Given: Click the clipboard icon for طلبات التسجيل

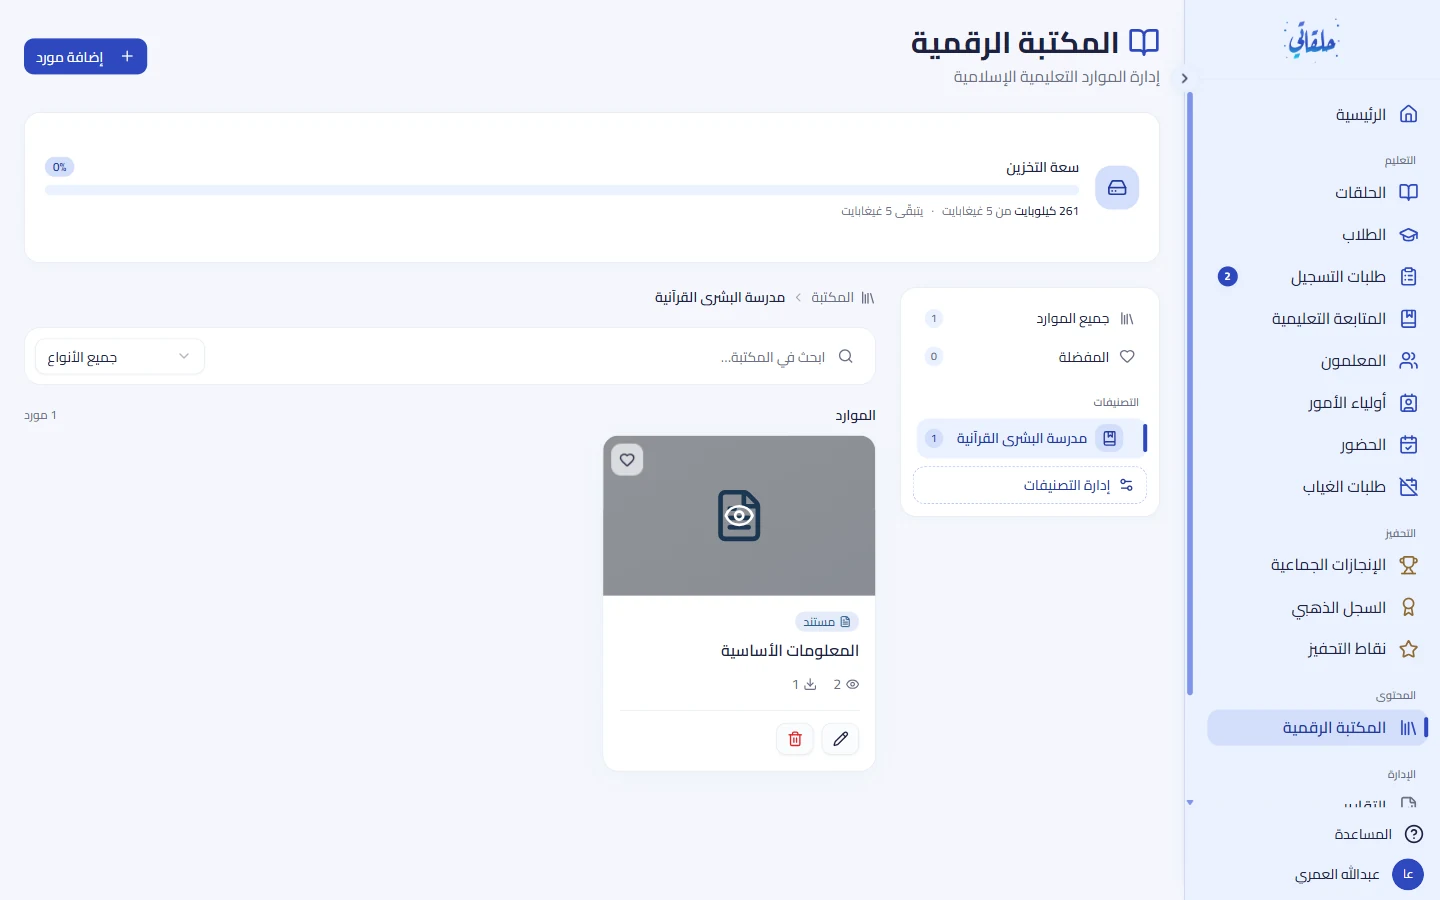Looking at the screenshot, I should [x=1408, y=277].
